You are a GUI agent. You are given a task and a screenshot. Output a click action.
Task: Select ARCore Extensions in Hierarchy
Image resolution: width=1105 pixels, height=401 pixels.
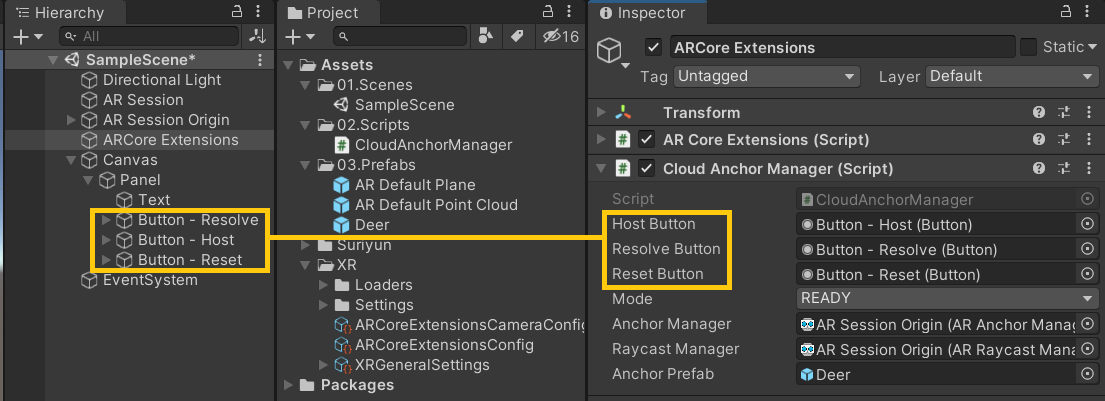click(171, 140)
